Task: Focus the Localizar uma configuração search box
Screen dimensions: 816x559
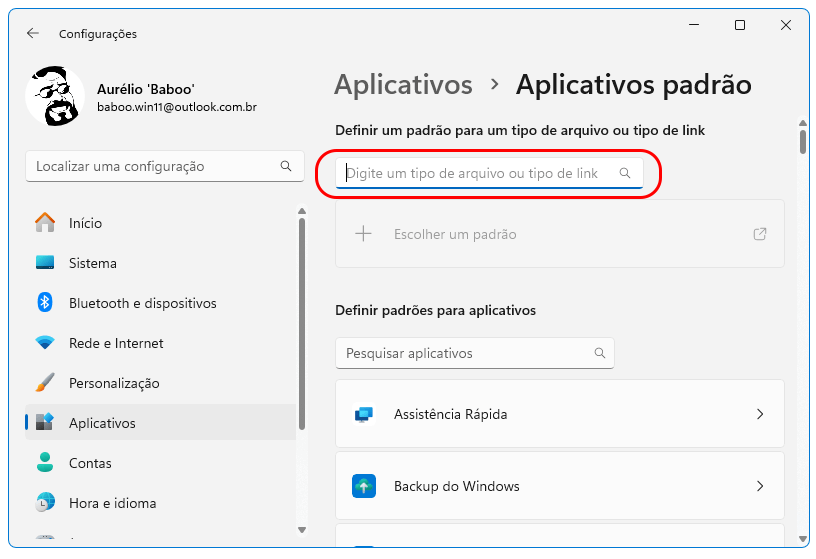Action: point(164,167)
